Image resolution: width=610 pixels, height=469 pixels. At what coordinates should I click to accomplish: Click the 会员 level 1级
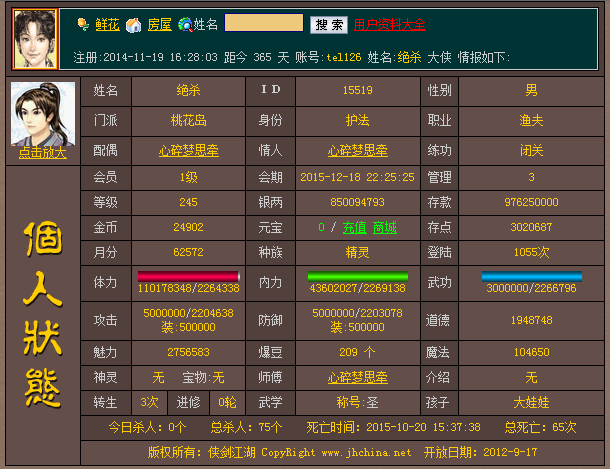188,177
